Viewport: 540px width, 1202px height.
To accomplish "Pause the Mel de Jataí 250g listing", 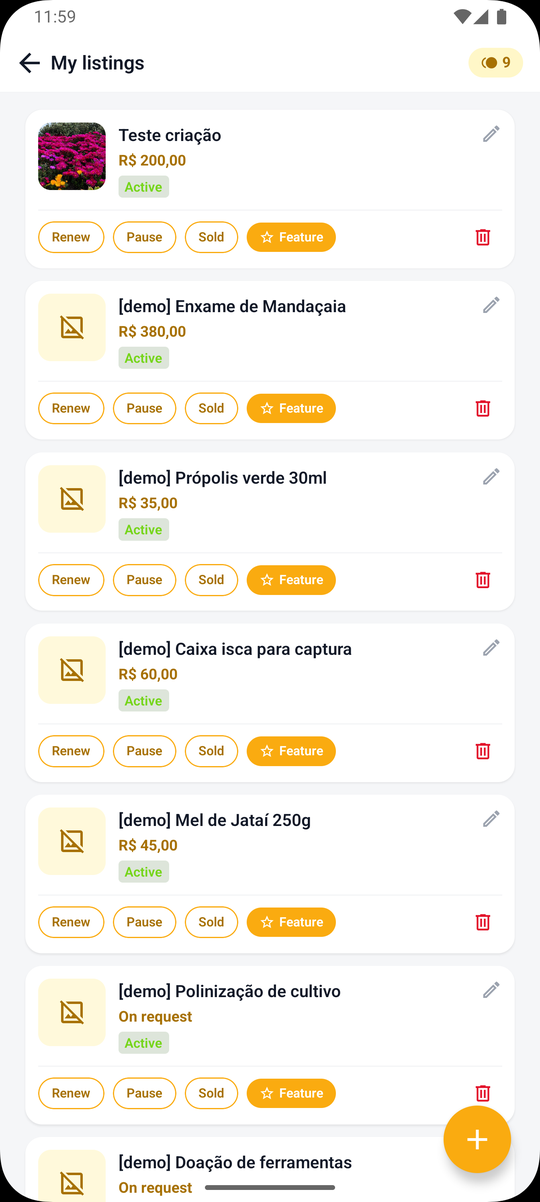I will click(x=144, y=922).
